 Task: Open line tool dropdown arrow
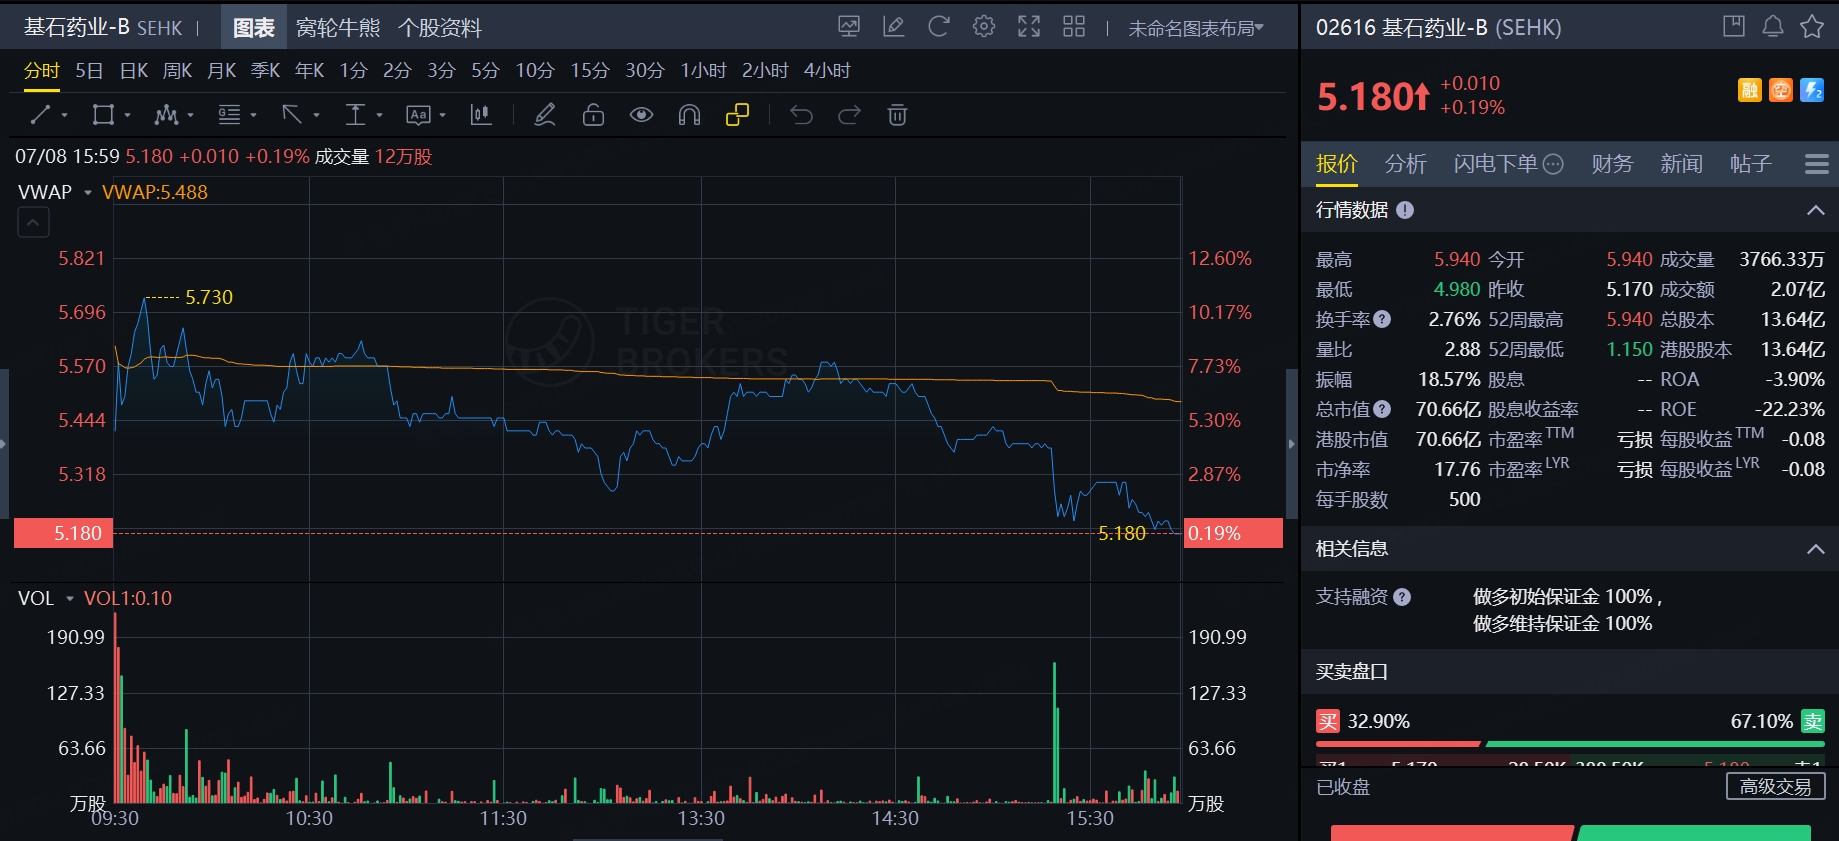click(x=65, y=116)
